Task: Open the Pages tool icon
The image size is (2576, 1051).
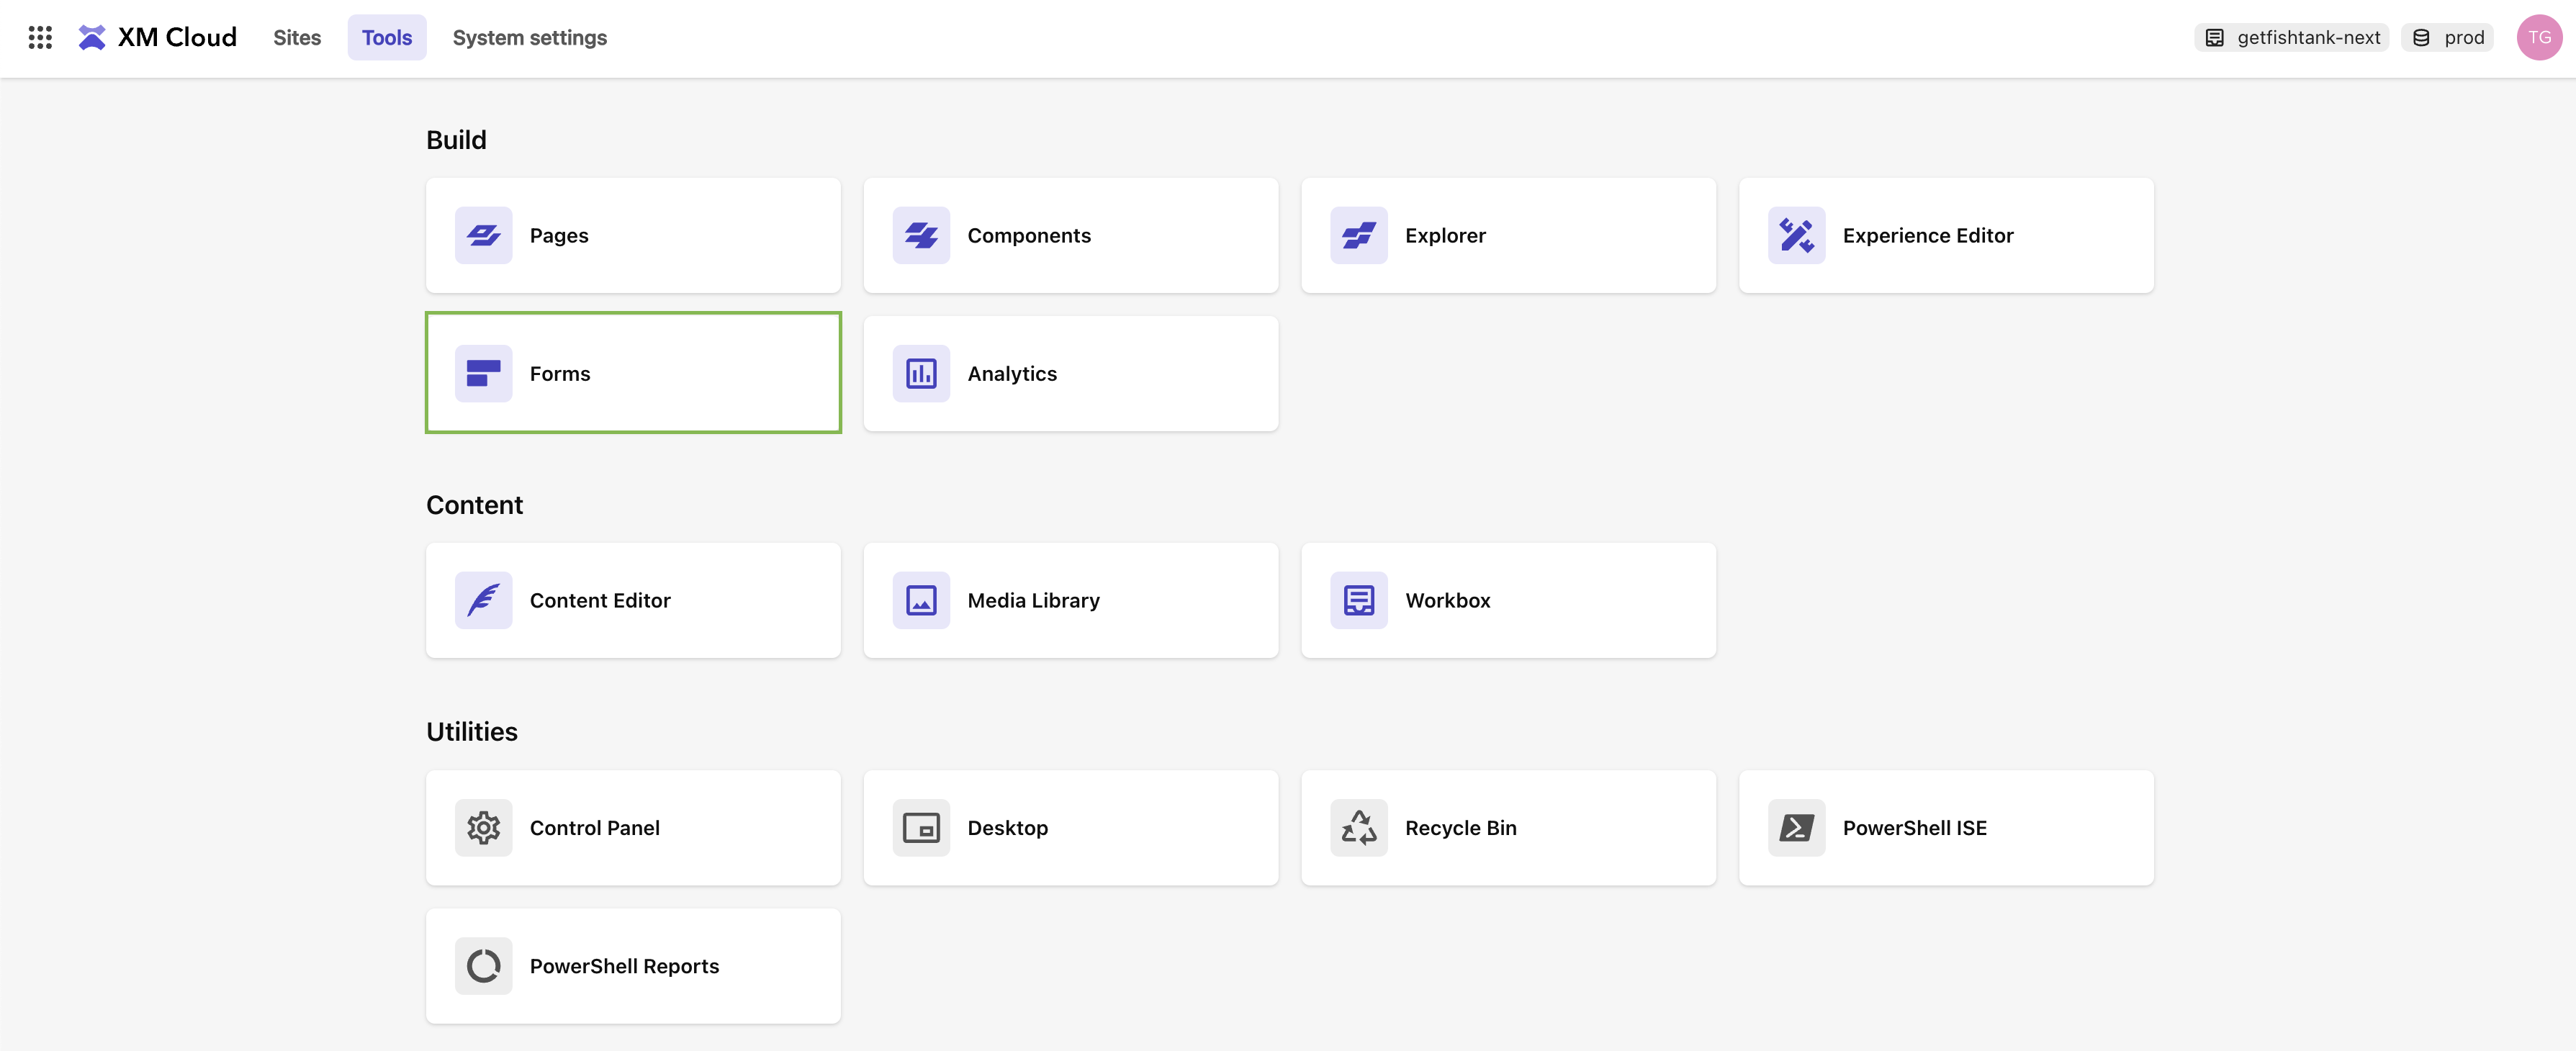Action: (x=483, y=235)
